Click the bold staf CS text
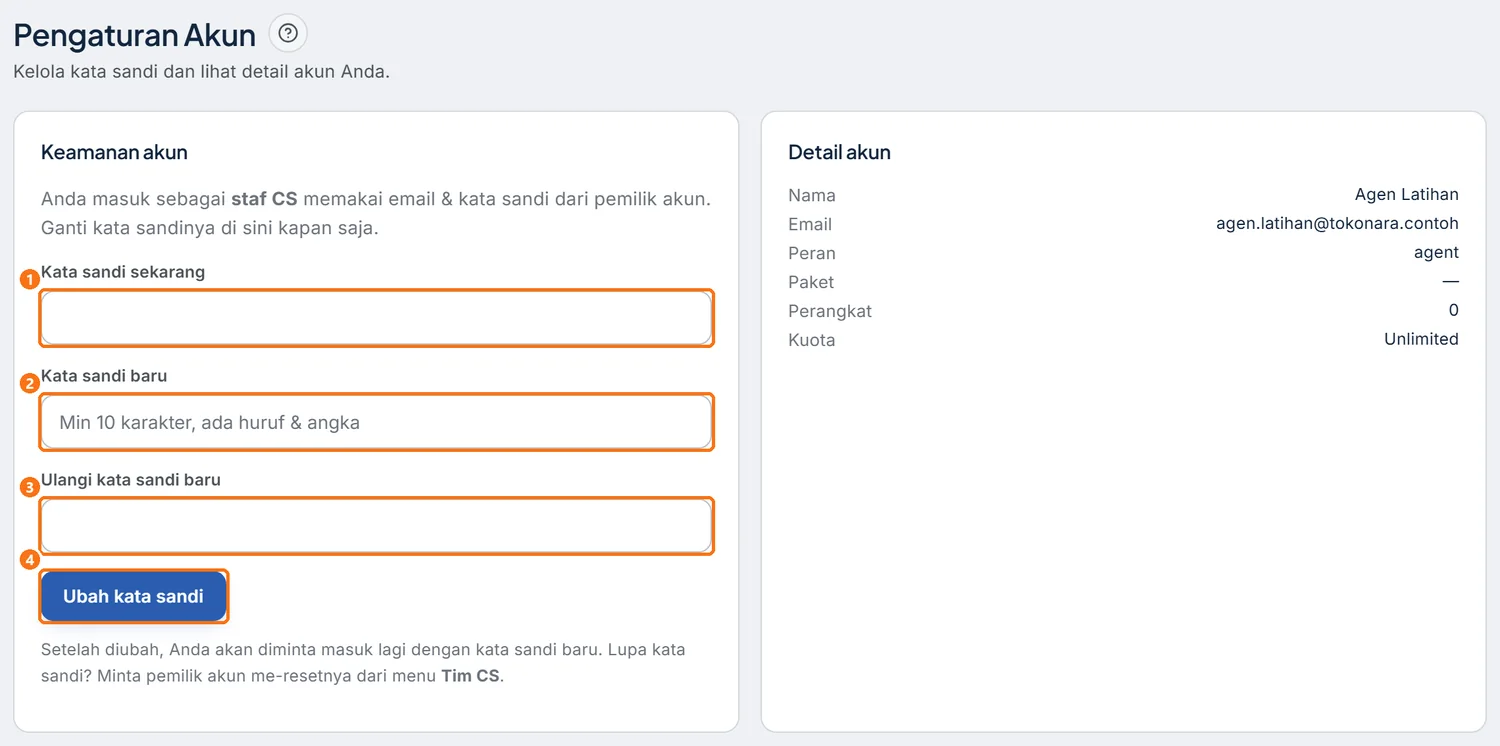This screenshot has width=1500, height=746. [x=264, y=199]
